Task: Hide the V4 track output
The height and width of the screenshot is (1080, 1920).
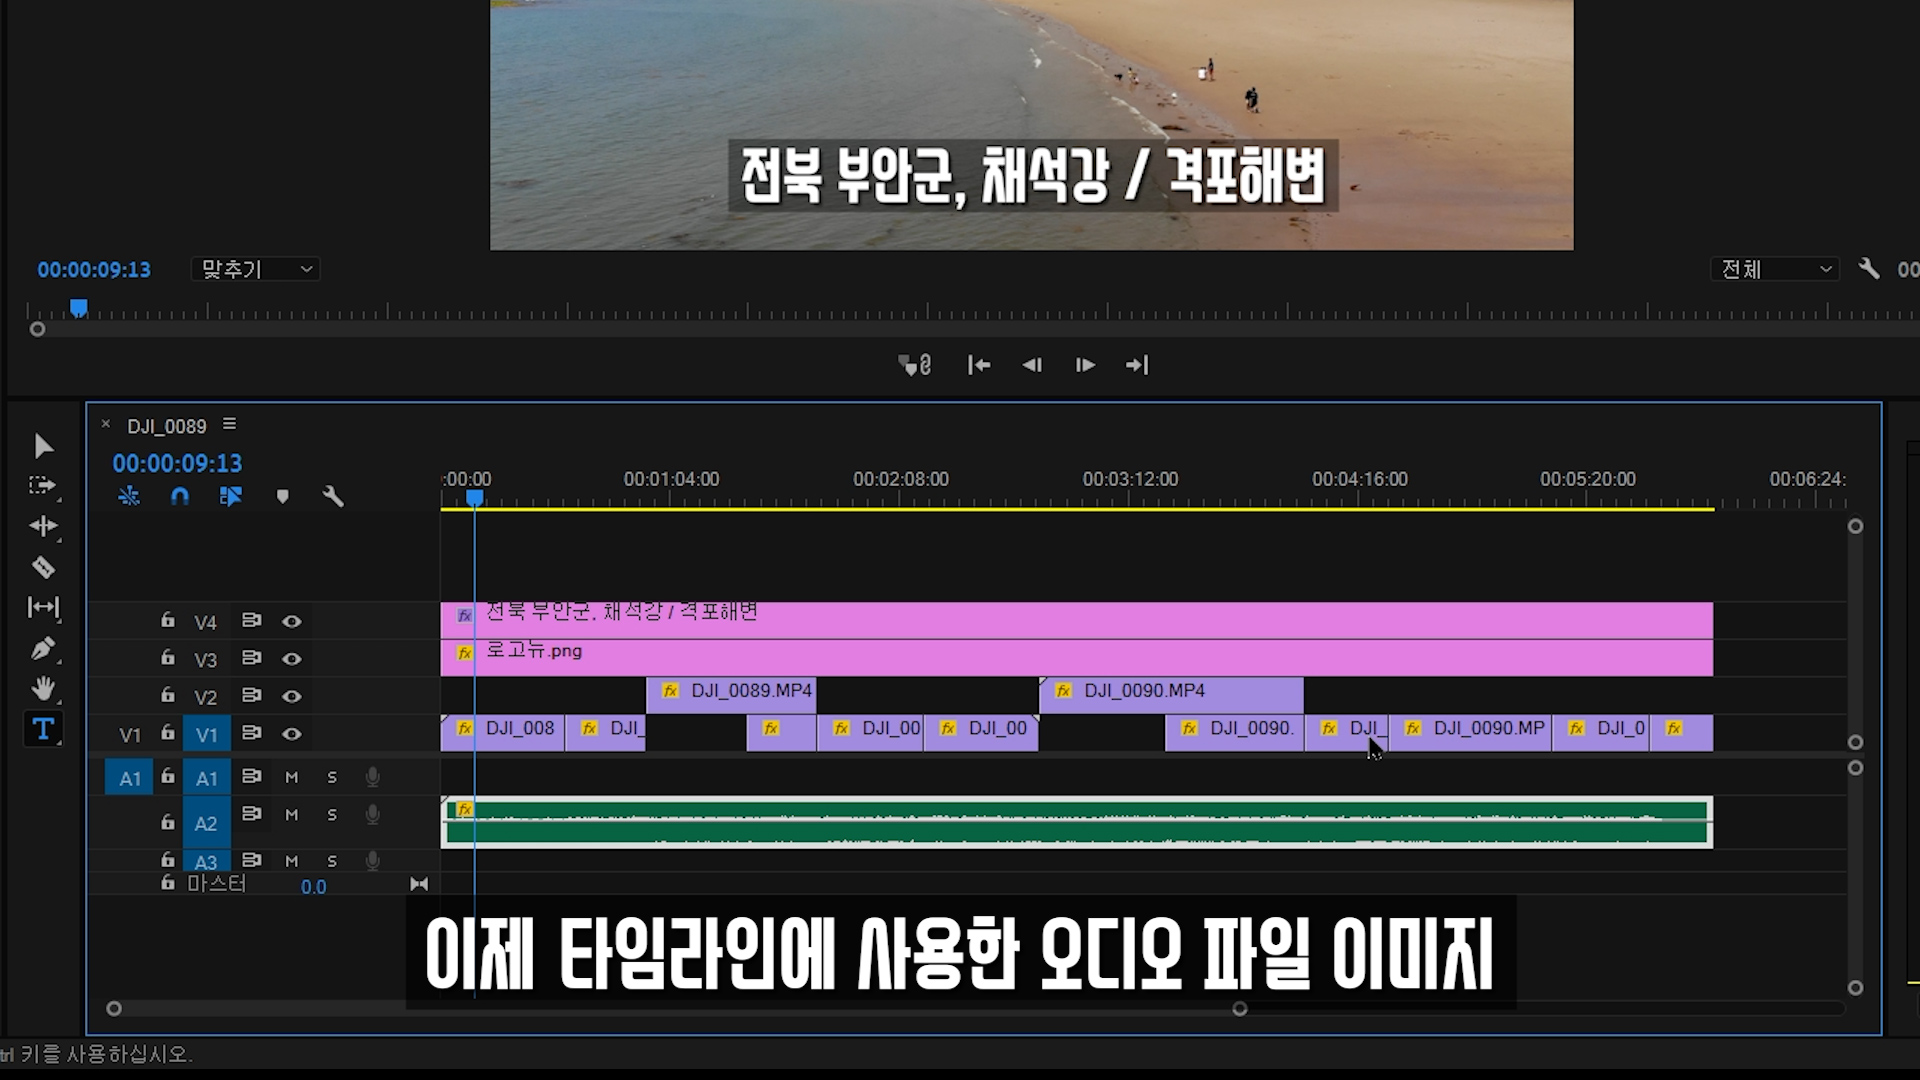Action: pyautogui.click(x=291, y=621)
